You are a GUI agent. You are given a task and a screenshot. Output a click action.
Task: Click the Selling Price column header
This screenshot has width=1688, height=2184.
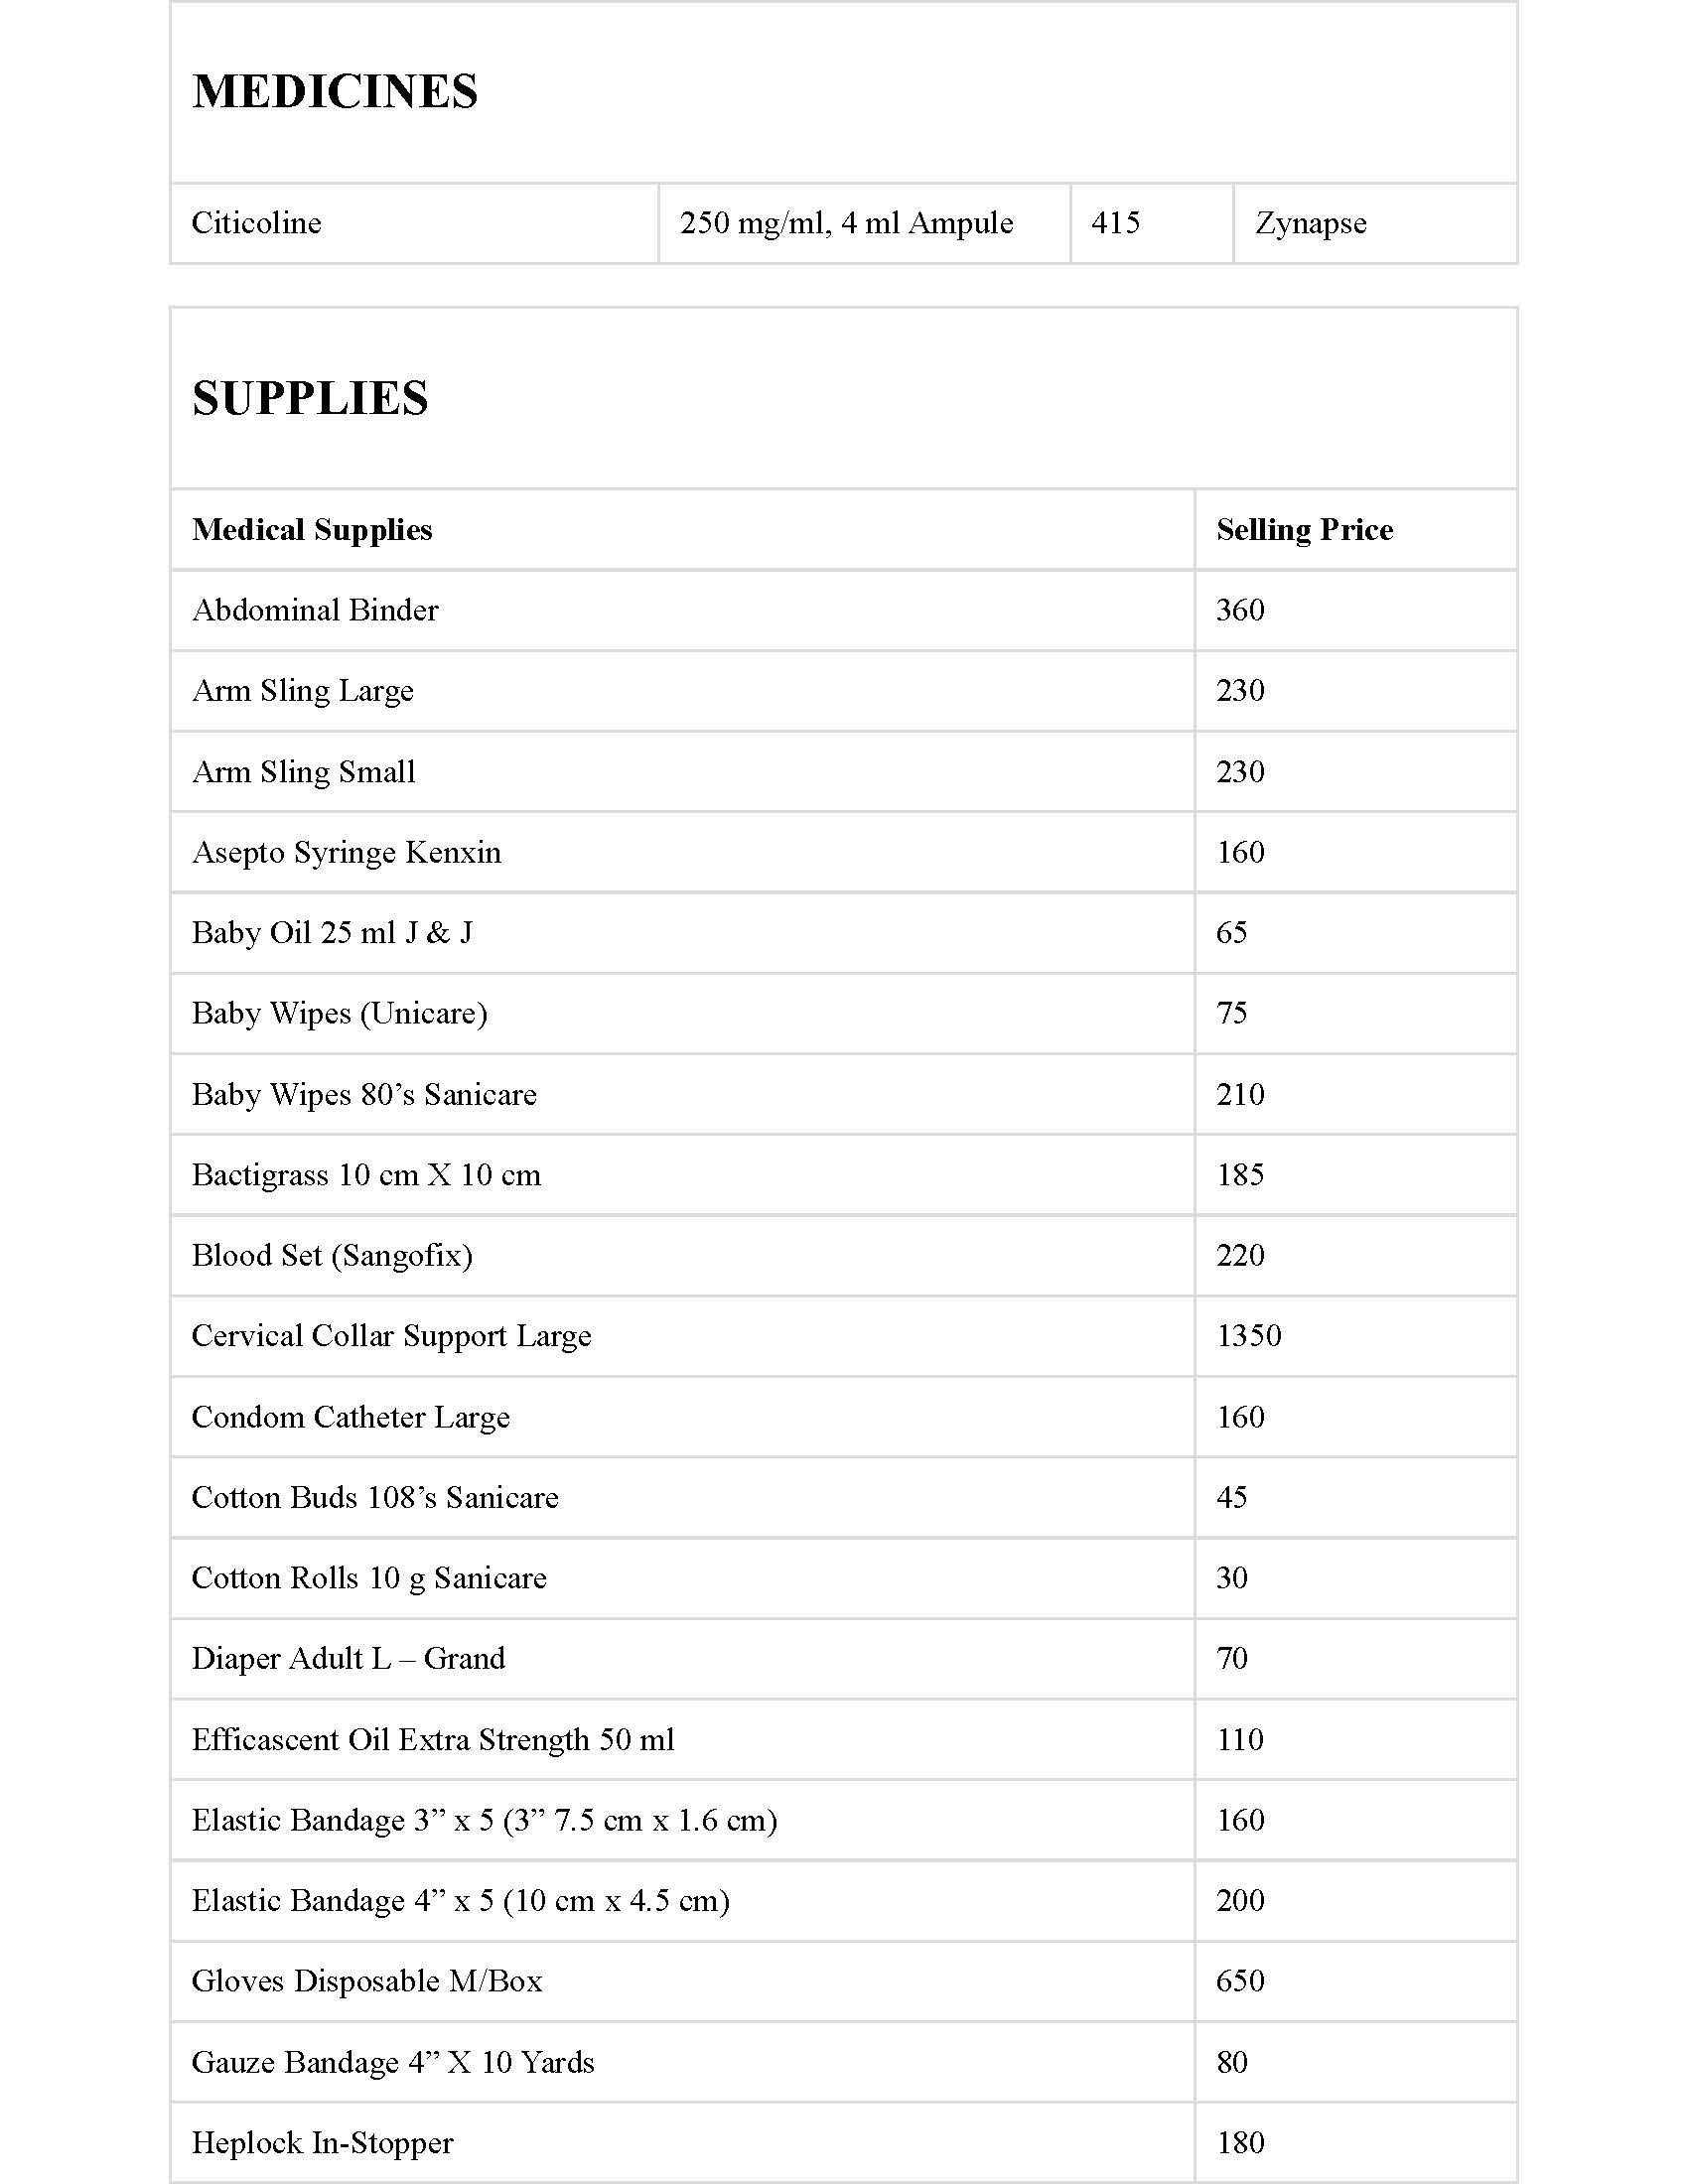point(1304,529)
